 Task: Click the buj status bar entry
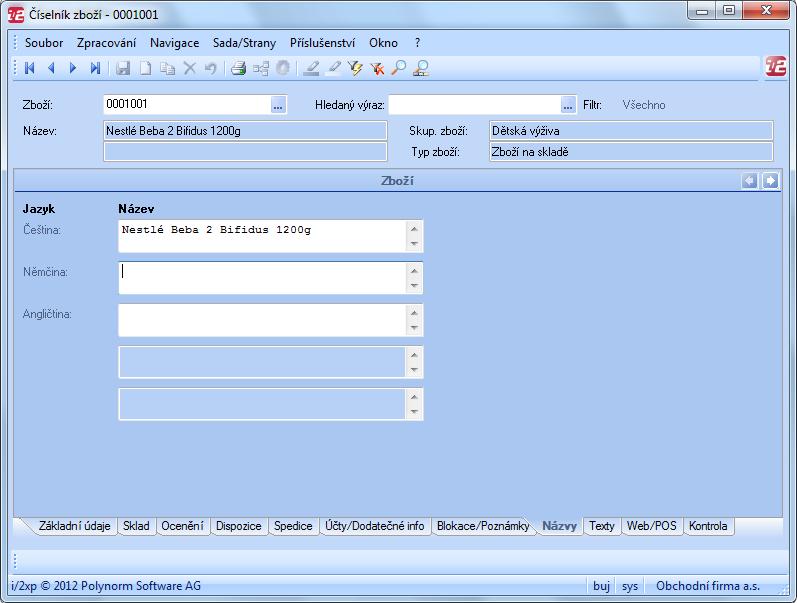click(x=601, y=586)
